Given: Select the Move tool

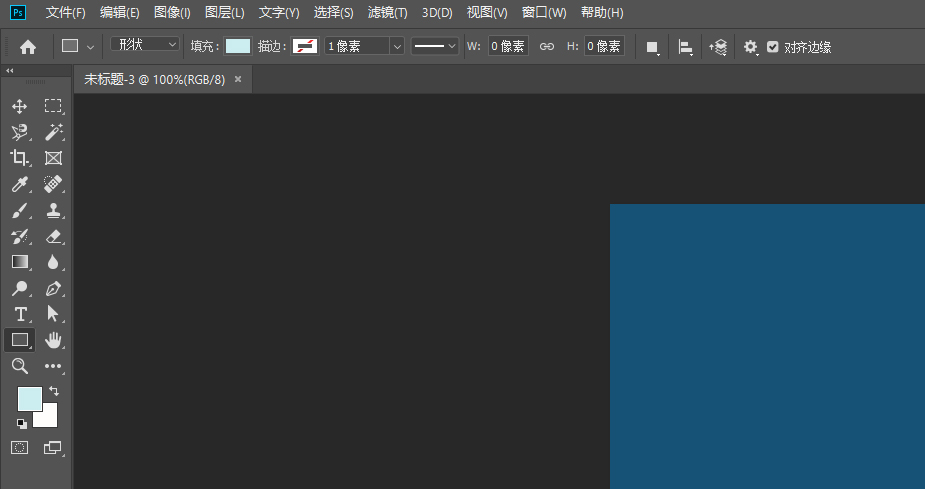Looking at the screenshot, I should point(20,106).
